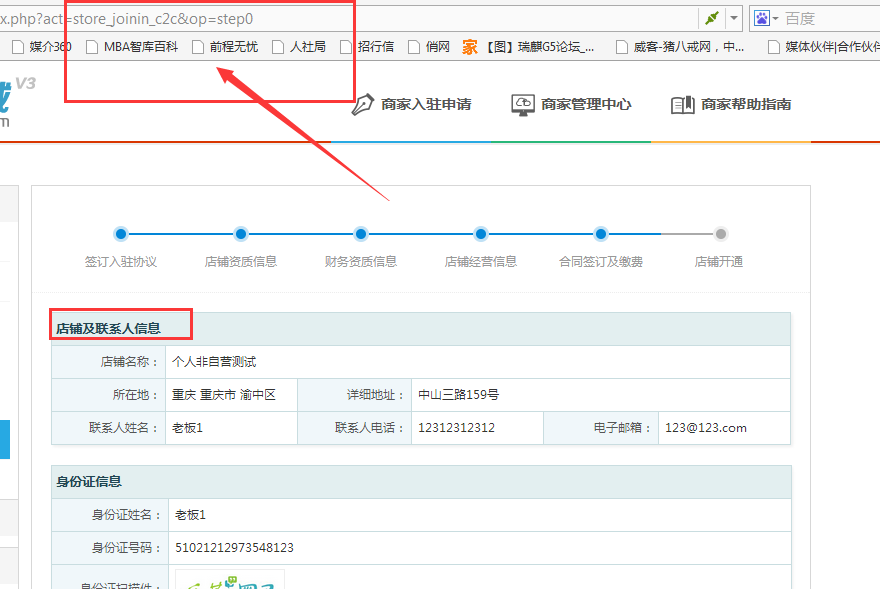
Task: Click the page icon beside 前程无忧
Action: 198,47
